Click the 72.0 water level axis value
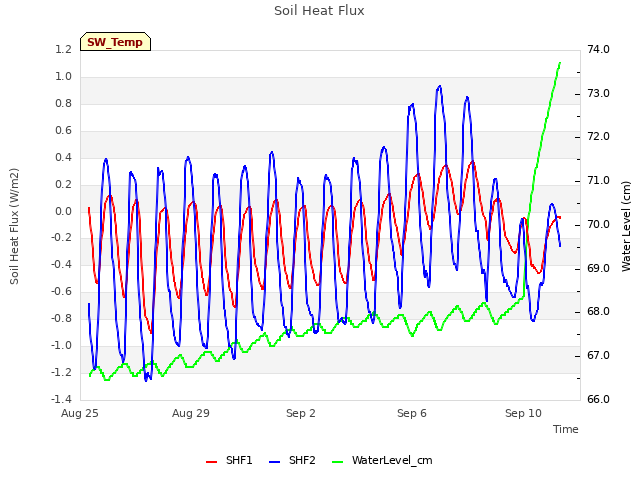Image resolution: width=640 pixels, height=480 pixels. (x=598, y=136)
